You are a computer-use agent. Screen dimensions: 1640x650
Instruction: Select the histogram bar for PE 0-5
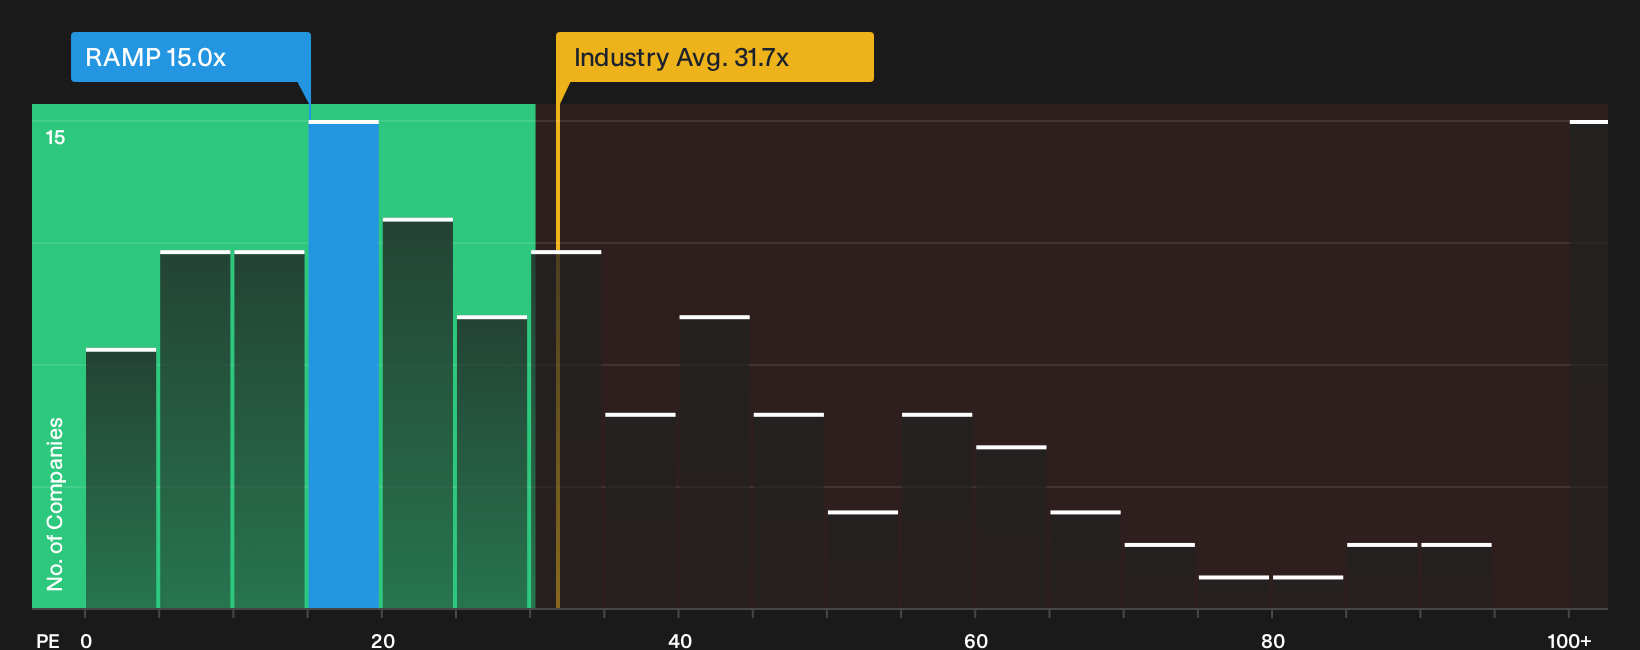click(x=121, y=478)
